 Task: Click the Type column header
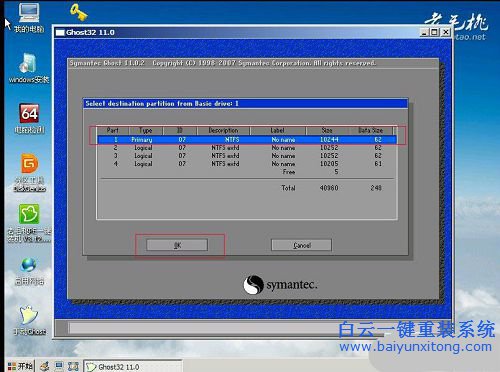146,130
